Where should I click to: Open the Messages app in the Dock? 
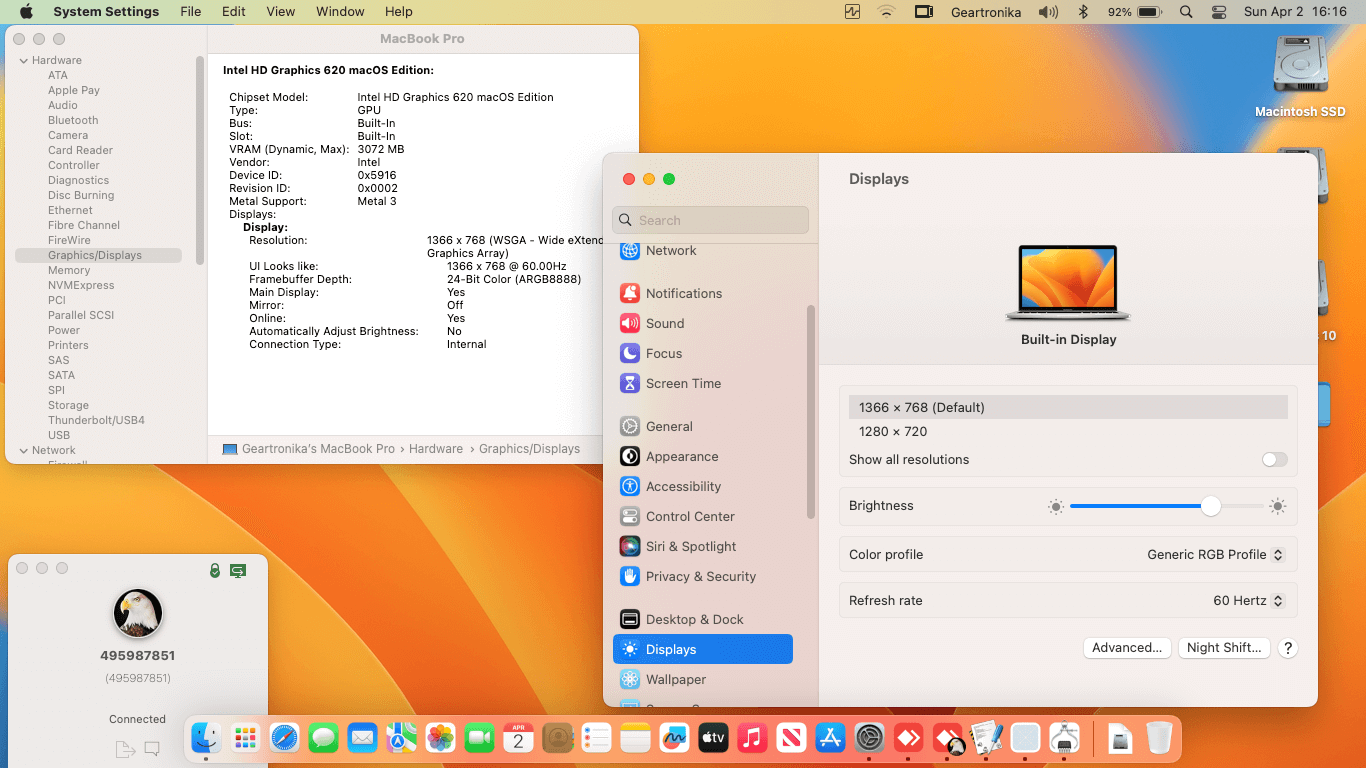(x=323, y=738)
